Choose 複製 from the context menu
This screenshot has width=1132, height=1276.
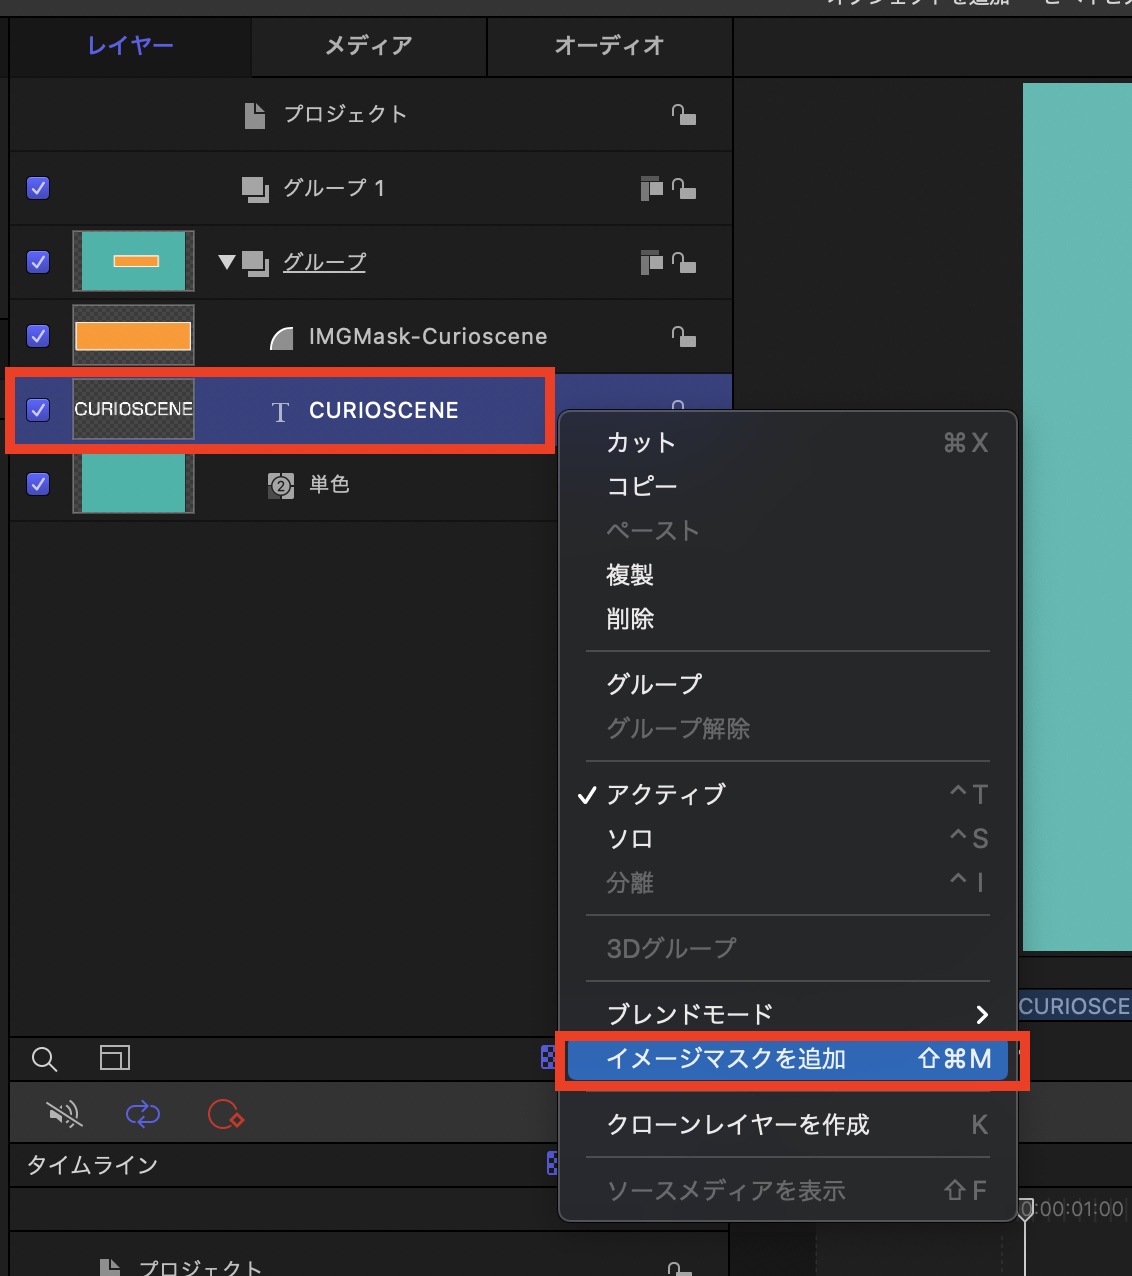click(787, 575)
